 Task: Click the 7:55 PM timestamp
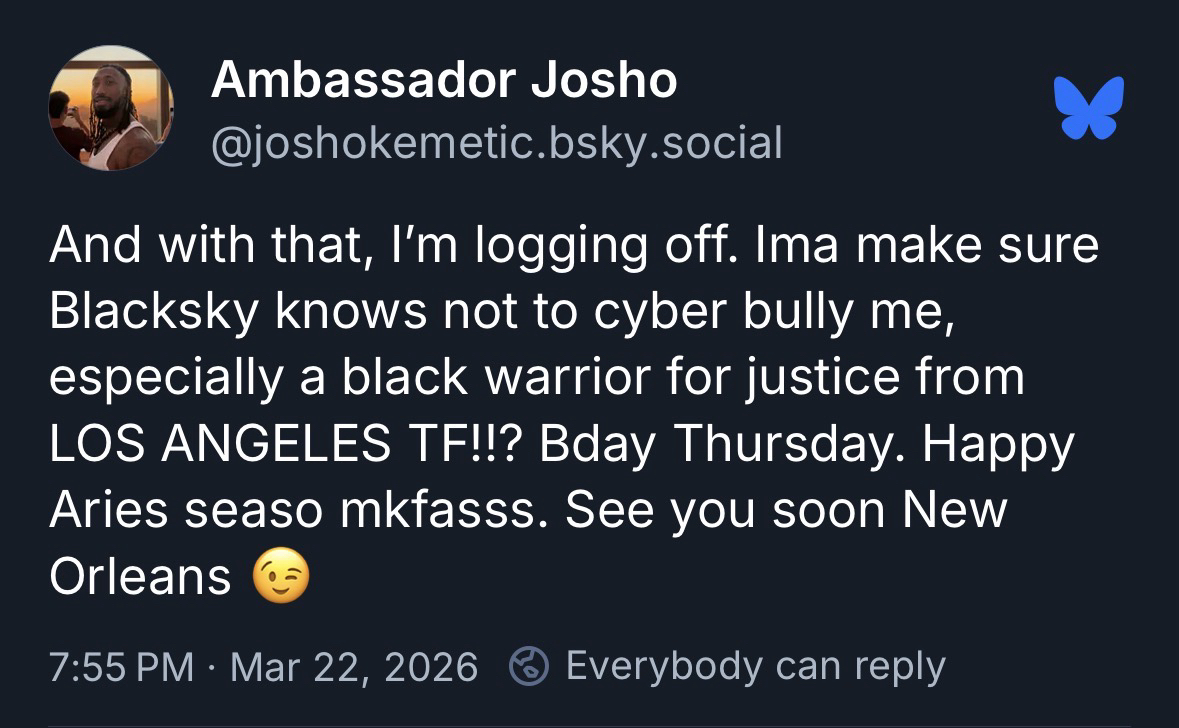[120, 667]
